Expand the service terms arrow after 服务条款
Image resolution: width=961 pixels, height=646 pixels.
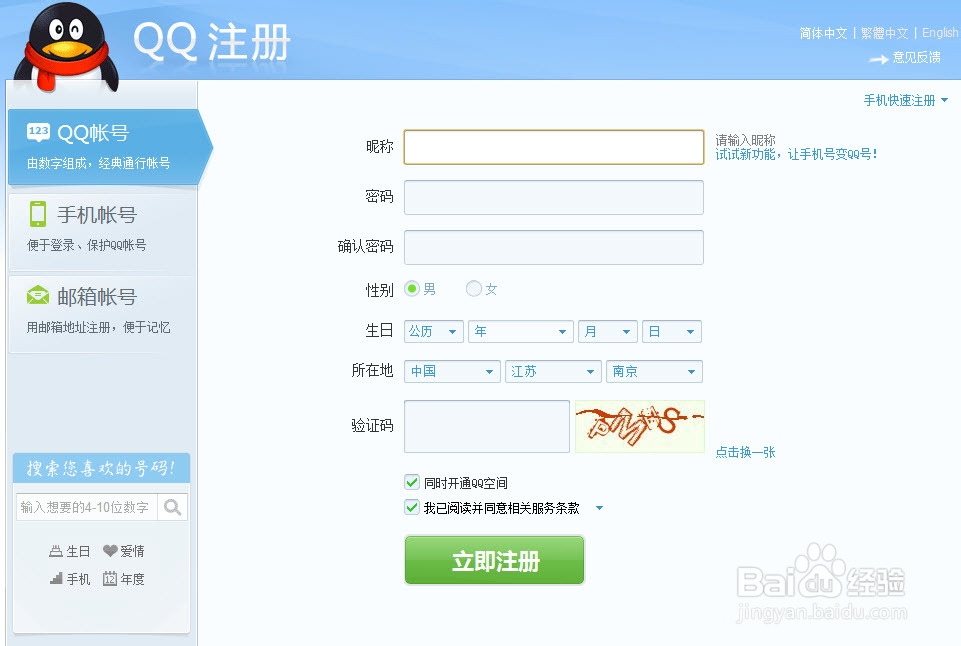click(x=599, y=508)
